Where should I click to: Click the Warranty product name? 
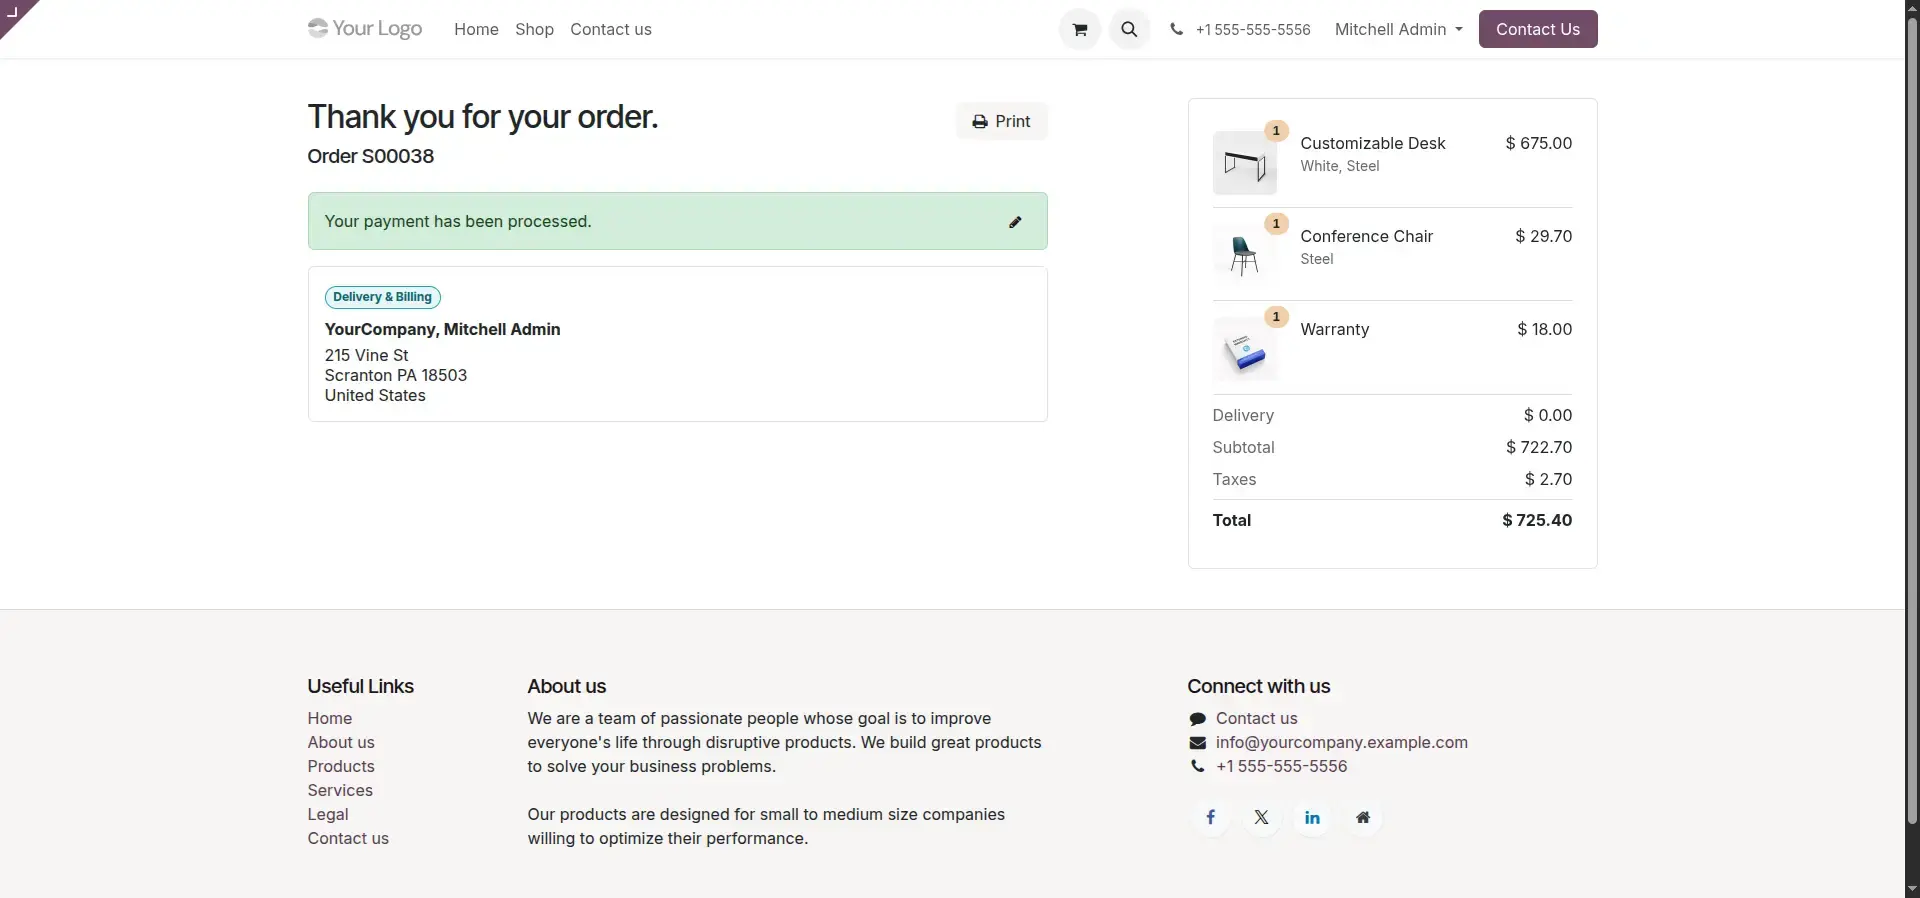[x=1335, y=329]
